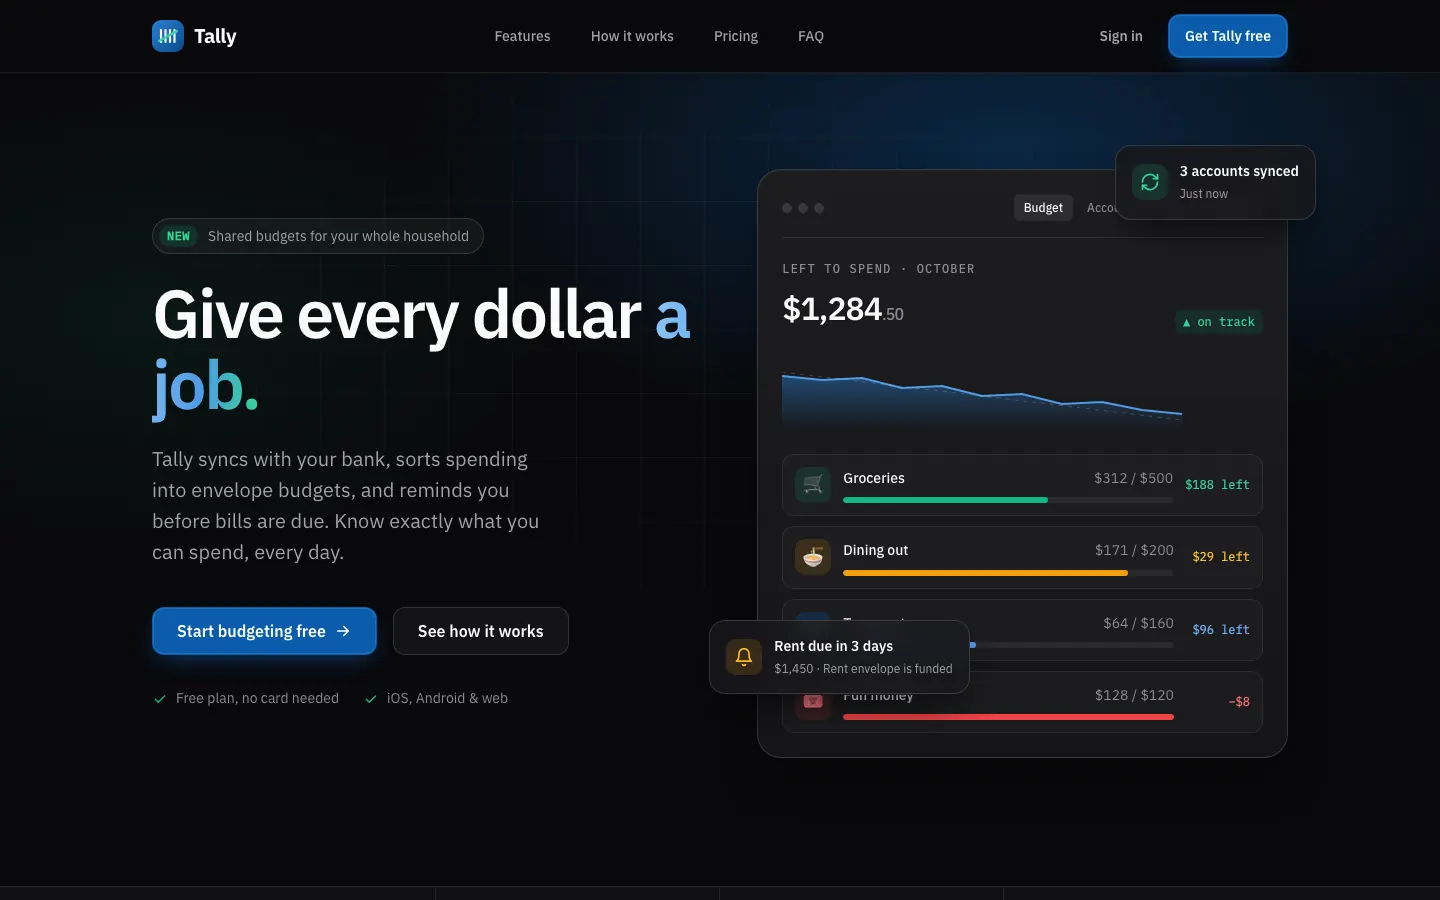1440x900 pixels.
Task: Click the bell icon in Rent due notification
Action: [744, 657]
